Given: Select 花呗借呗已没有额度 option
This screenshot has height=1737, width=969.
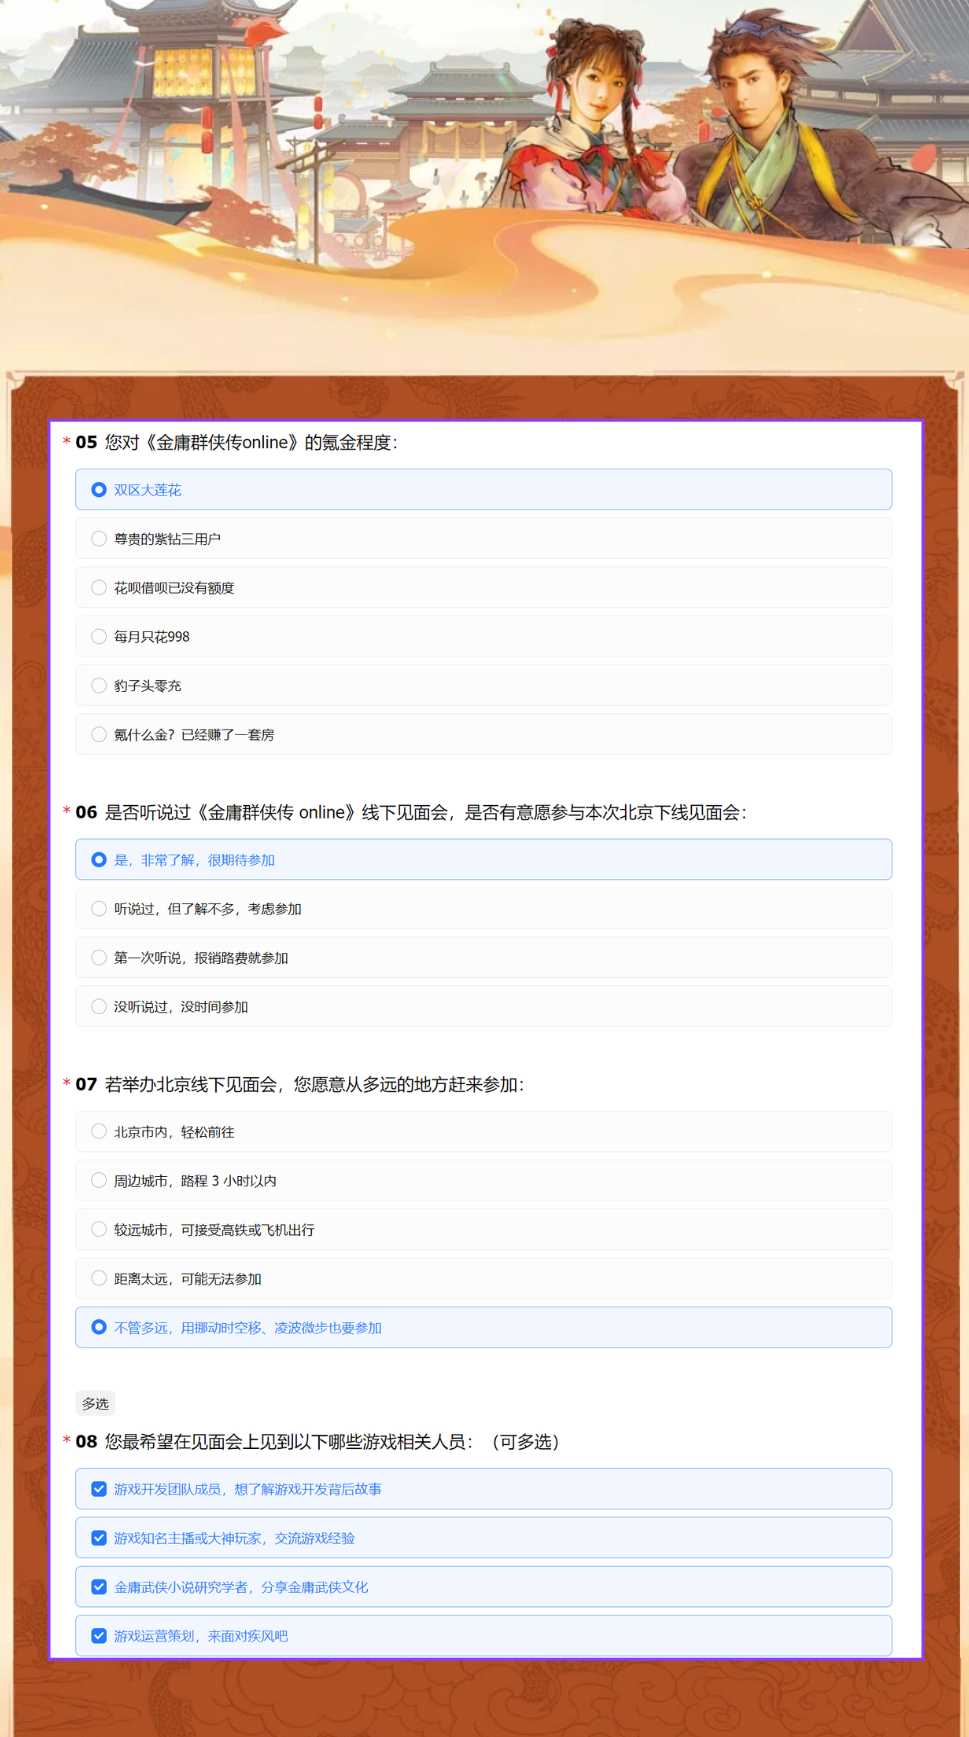Looking at the screenshot, I should (483, 588).
